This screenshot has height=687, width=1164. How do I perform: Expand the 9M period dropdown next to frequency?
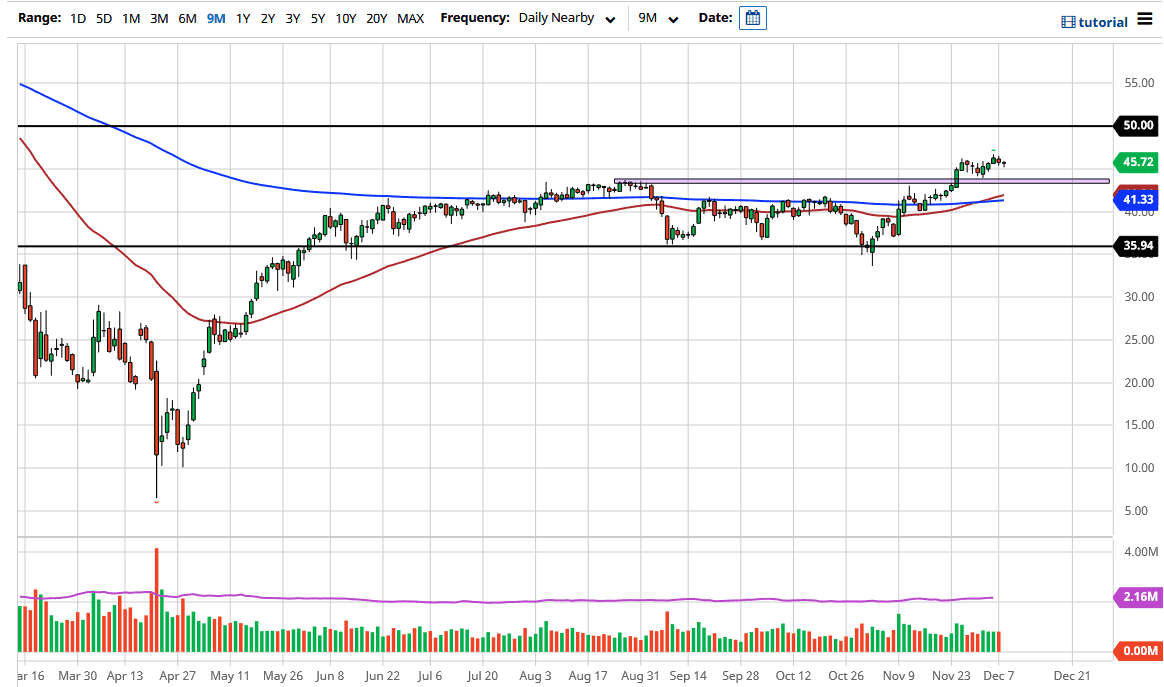(673, 18)
